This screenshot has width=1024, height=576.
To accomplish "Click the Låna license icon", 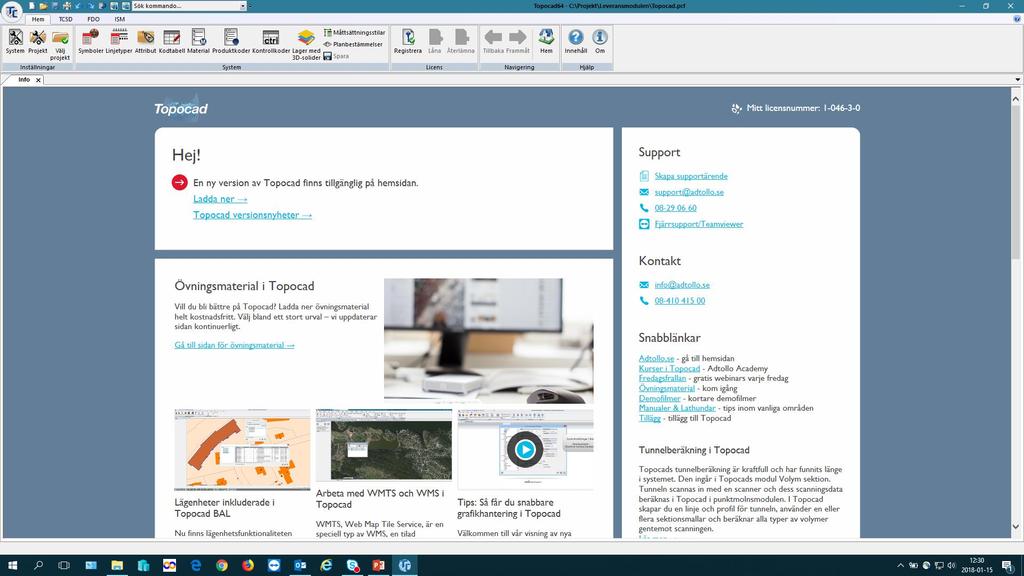I will 434,42.
